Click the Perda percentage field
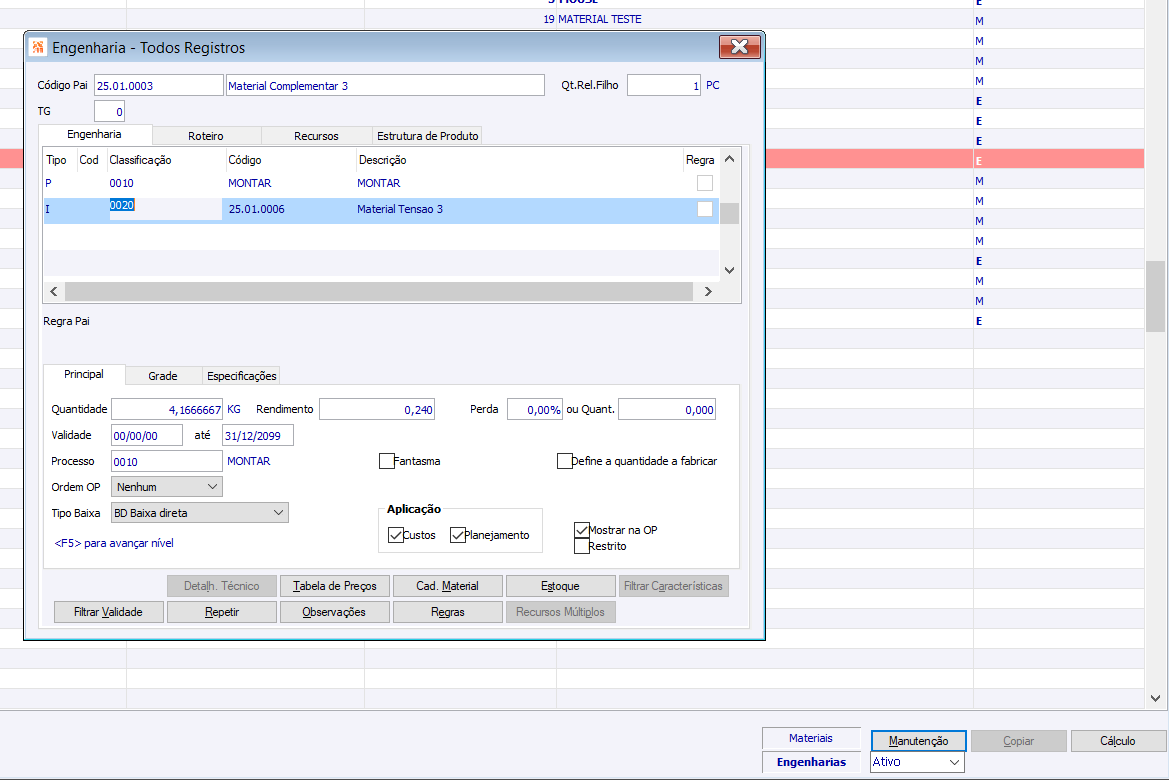This screenshot has width=1169, height=780. pyautogui.click(x=535, y=409)
